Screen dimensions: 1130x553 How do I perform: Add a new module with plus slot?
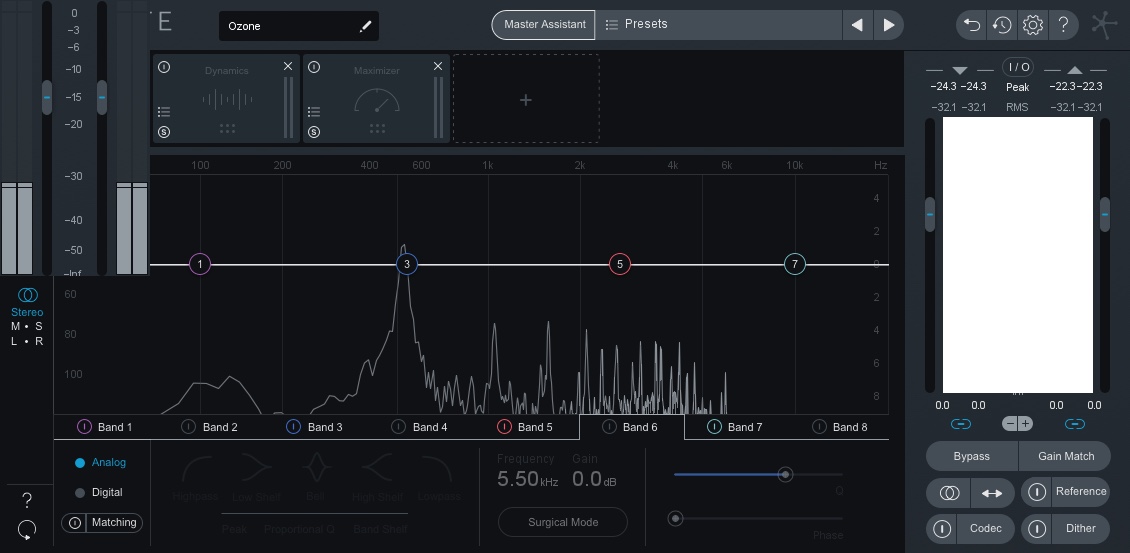coord(526,99)
